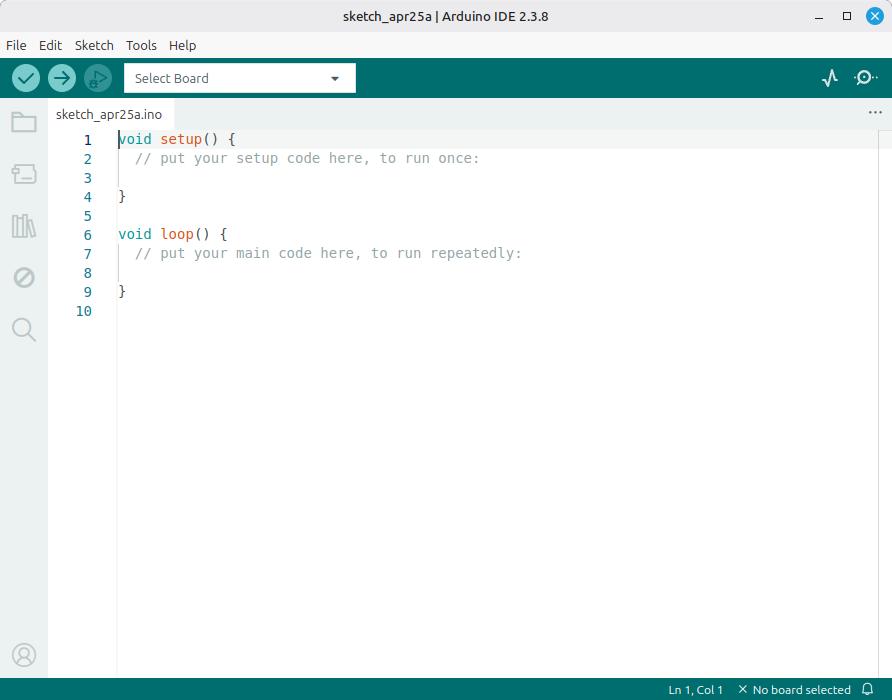Screen dimensions: 892x700
Task: Toggle notifications bell in status bar
Action: [x=868, y=690]
